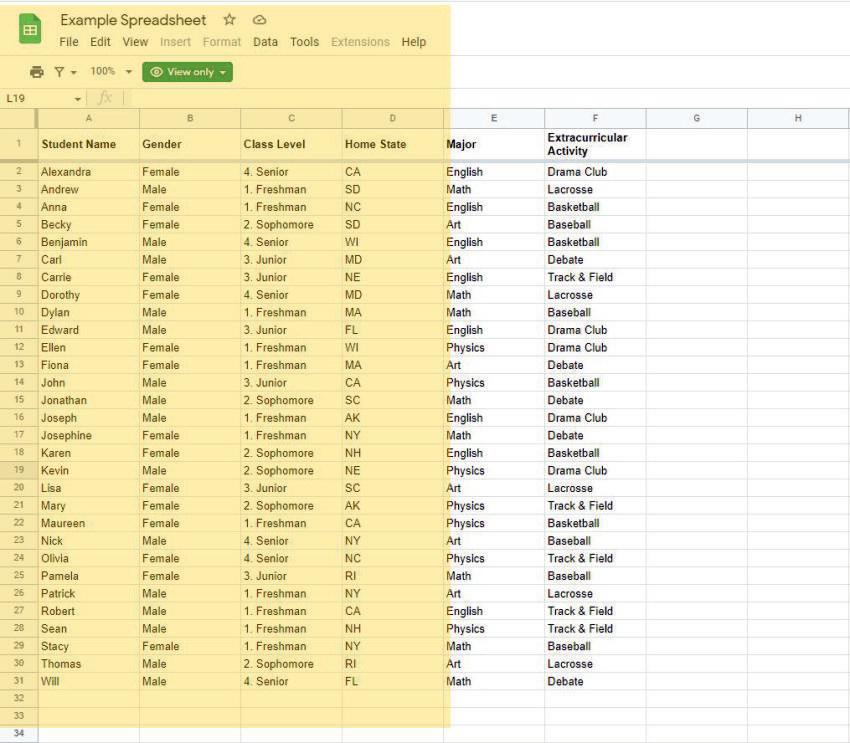850x743 pixels.
Task: Select Lisa's Major cell Art
Action: pyautogui.click(x=494, y=488)
